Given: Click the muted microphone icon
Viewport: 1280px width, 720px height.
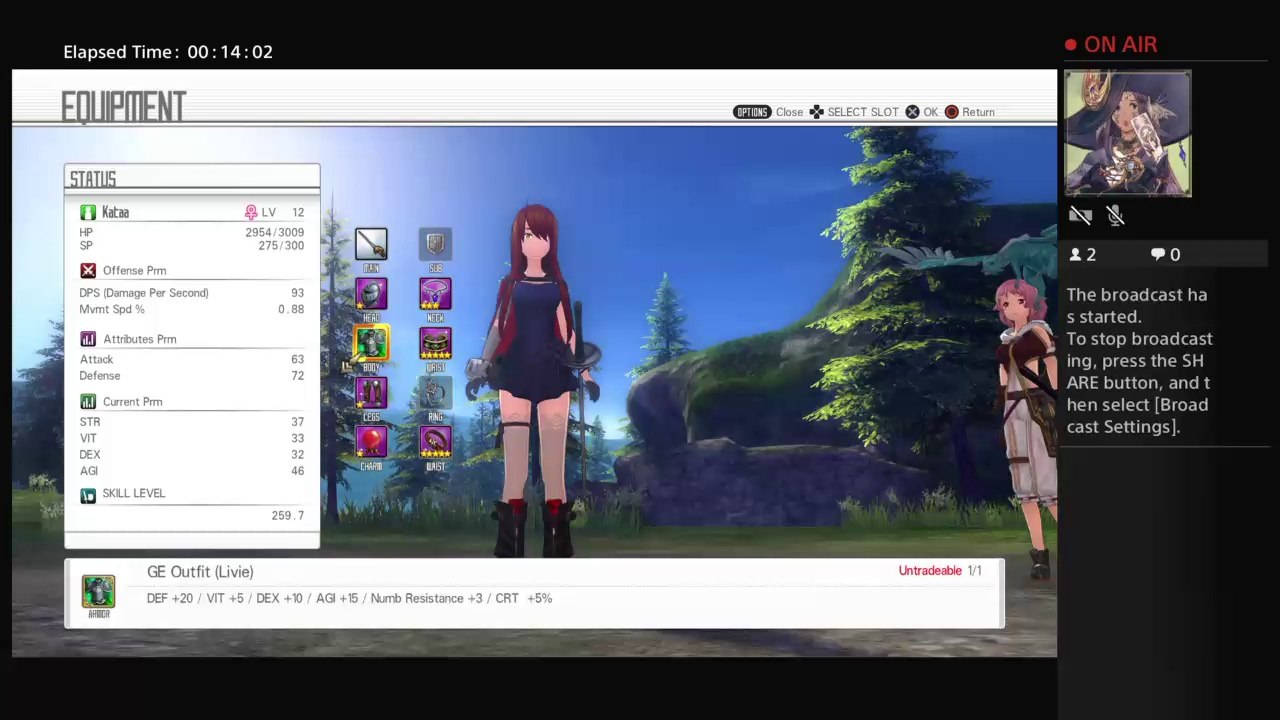Looking at the screenshot, I should pos(1116,215).
